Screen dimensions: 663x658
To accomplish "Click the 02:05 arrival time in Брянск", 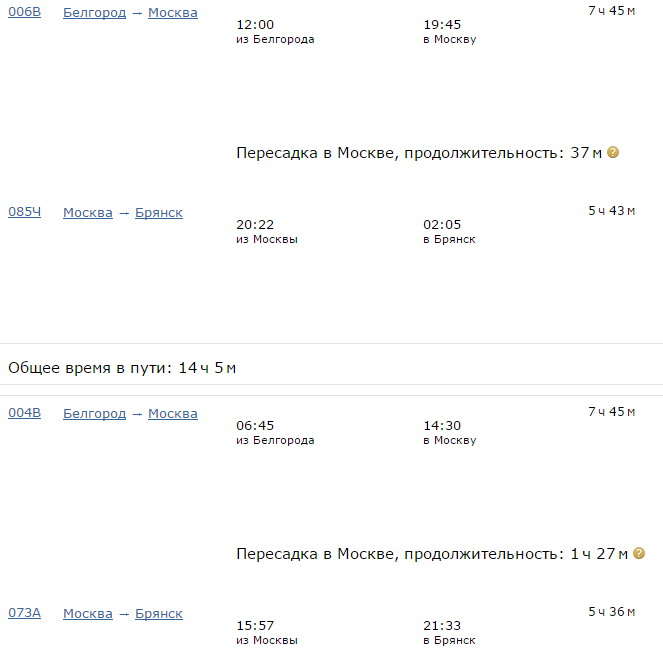I will coord(442,225).
